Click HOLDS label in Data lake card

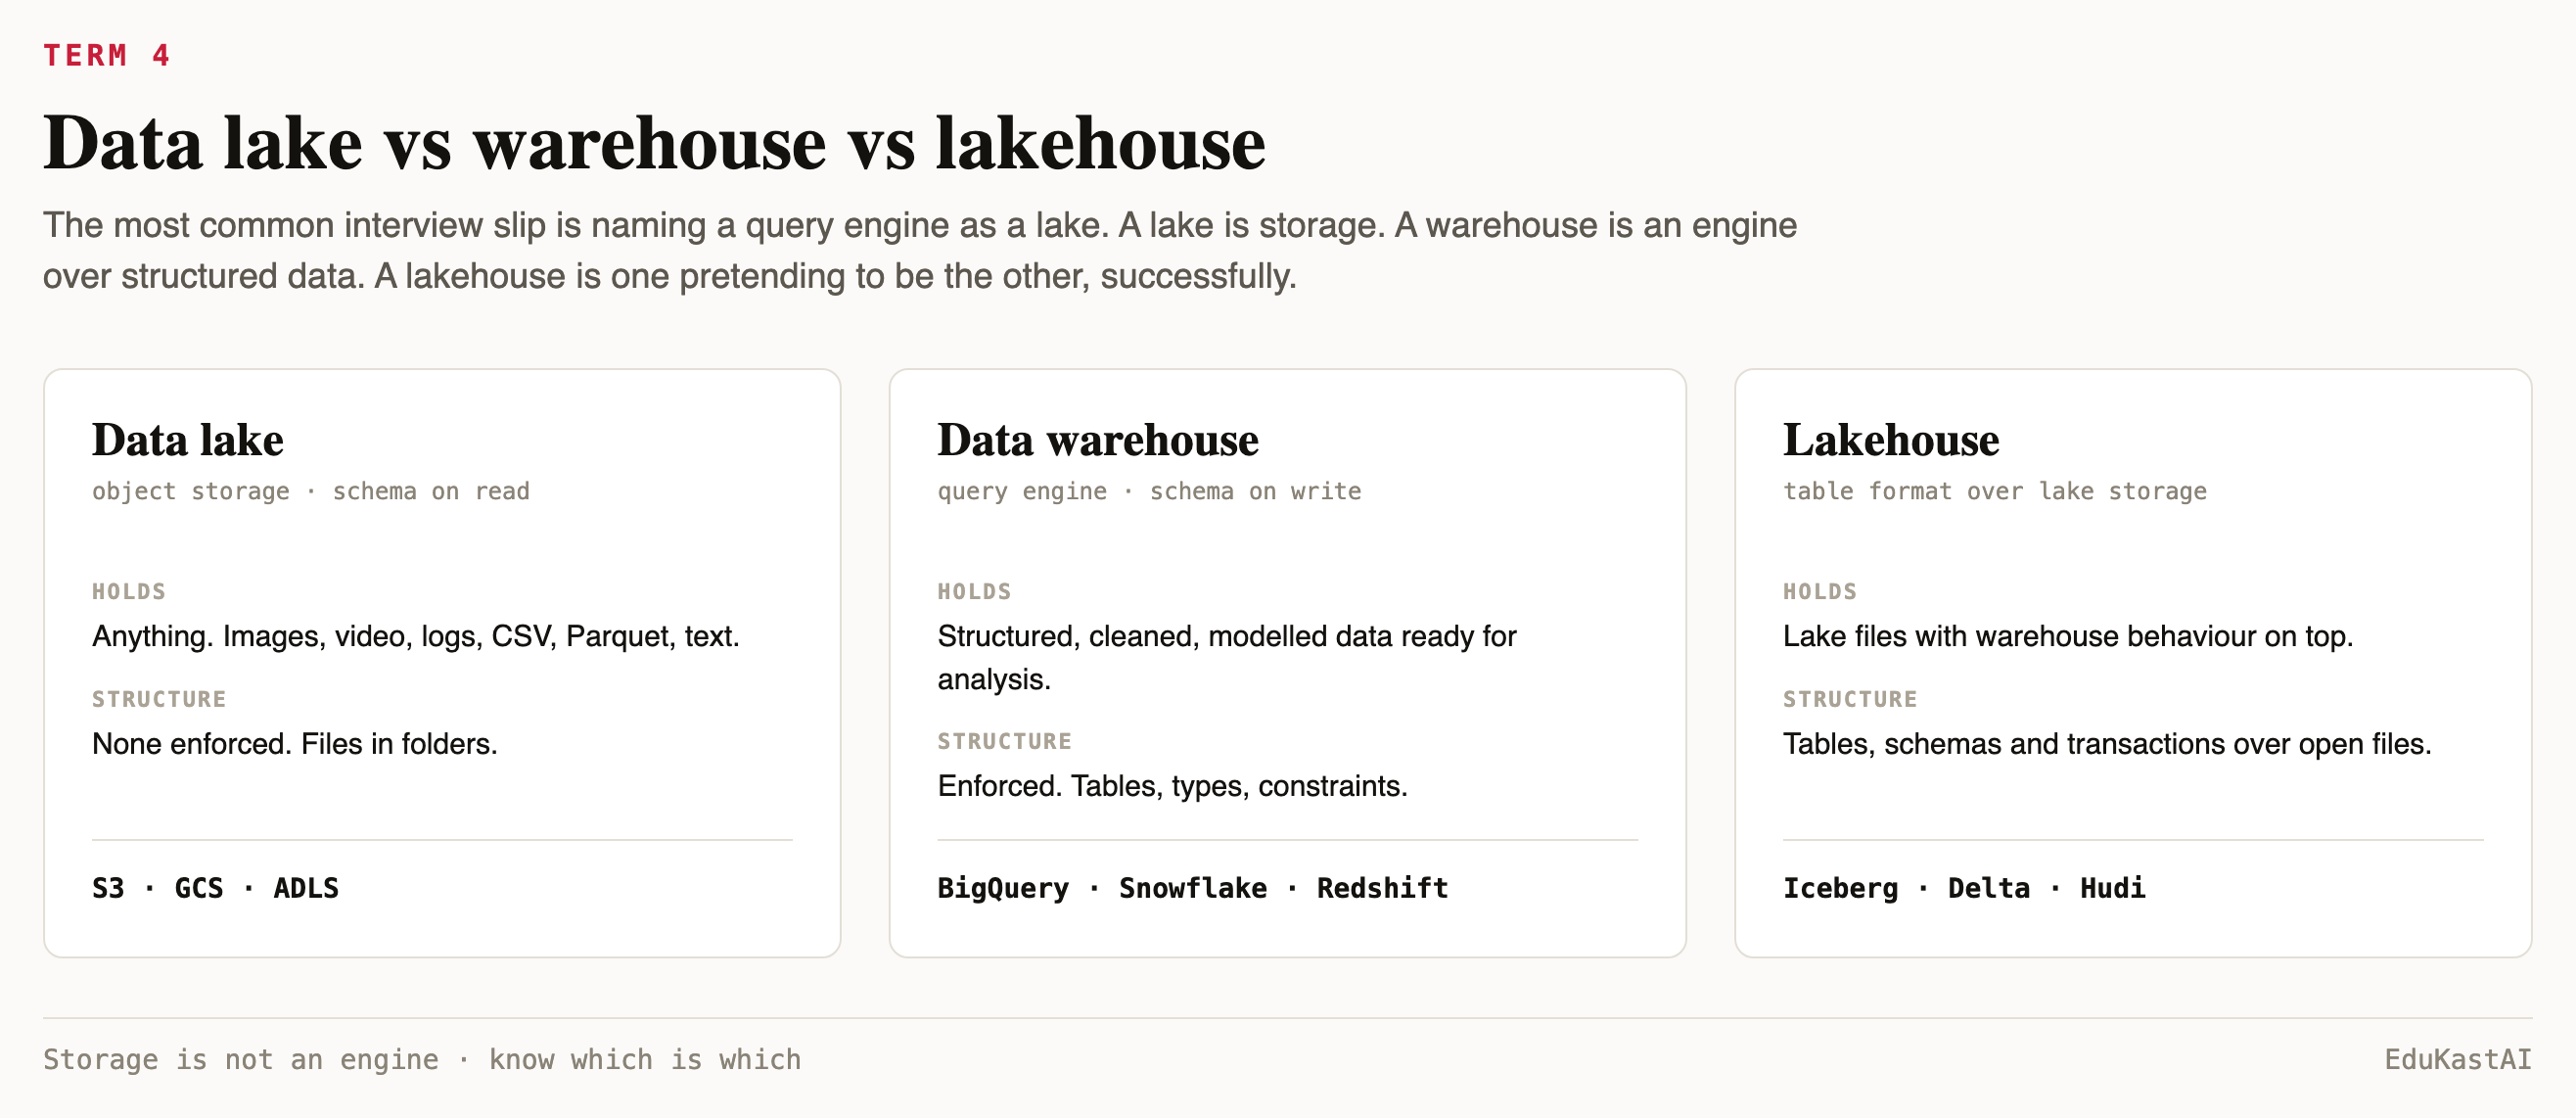click(x=129, y=592)
